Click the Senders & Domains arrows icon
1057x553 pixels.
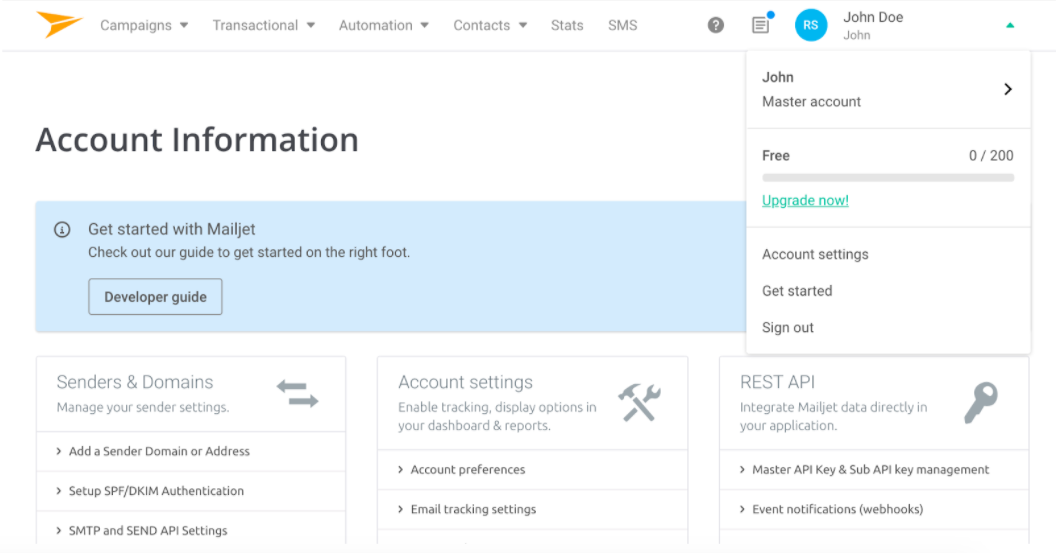(x=297, y=394)
